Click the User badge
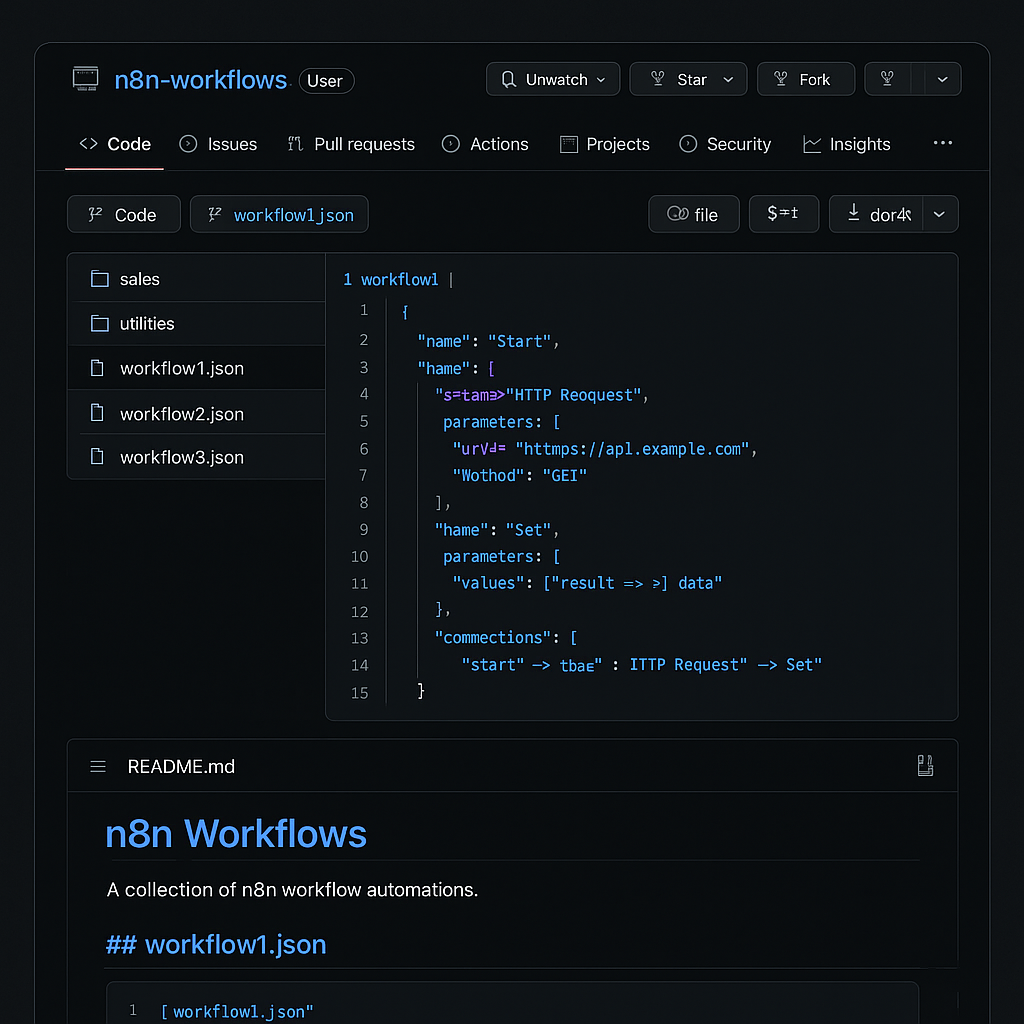The width and height of the screenshot is (1024, 1024). 326,81
